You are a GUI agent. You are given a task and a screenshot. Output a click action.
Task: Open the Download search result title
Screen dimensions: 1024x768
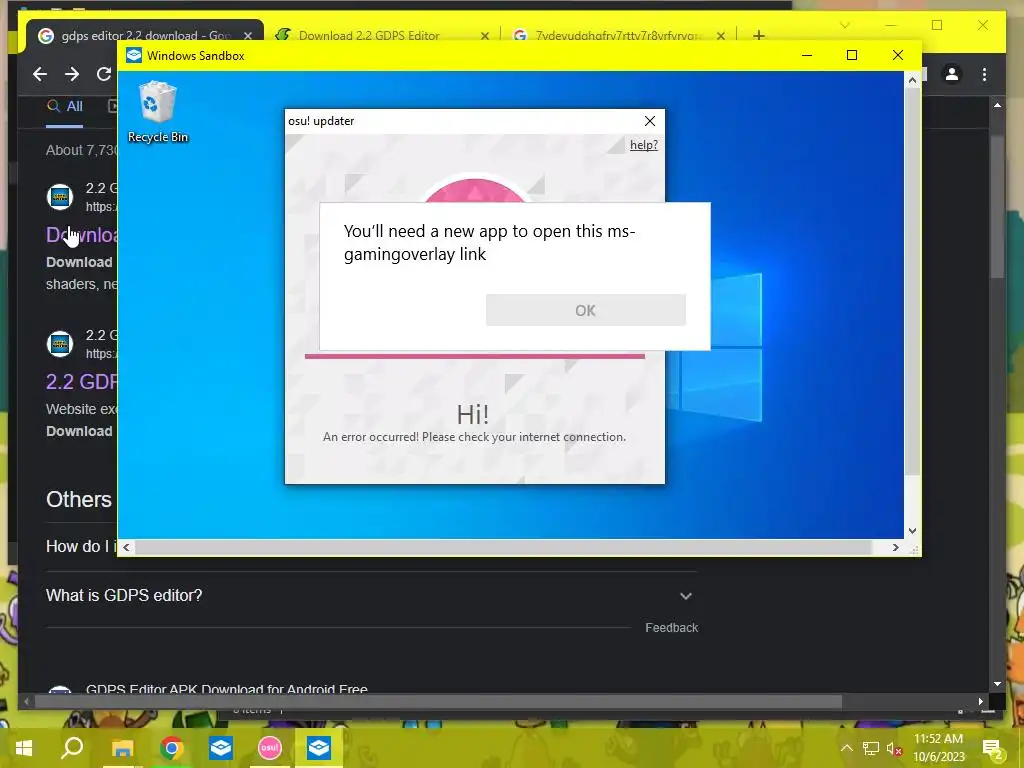point(82,234)
